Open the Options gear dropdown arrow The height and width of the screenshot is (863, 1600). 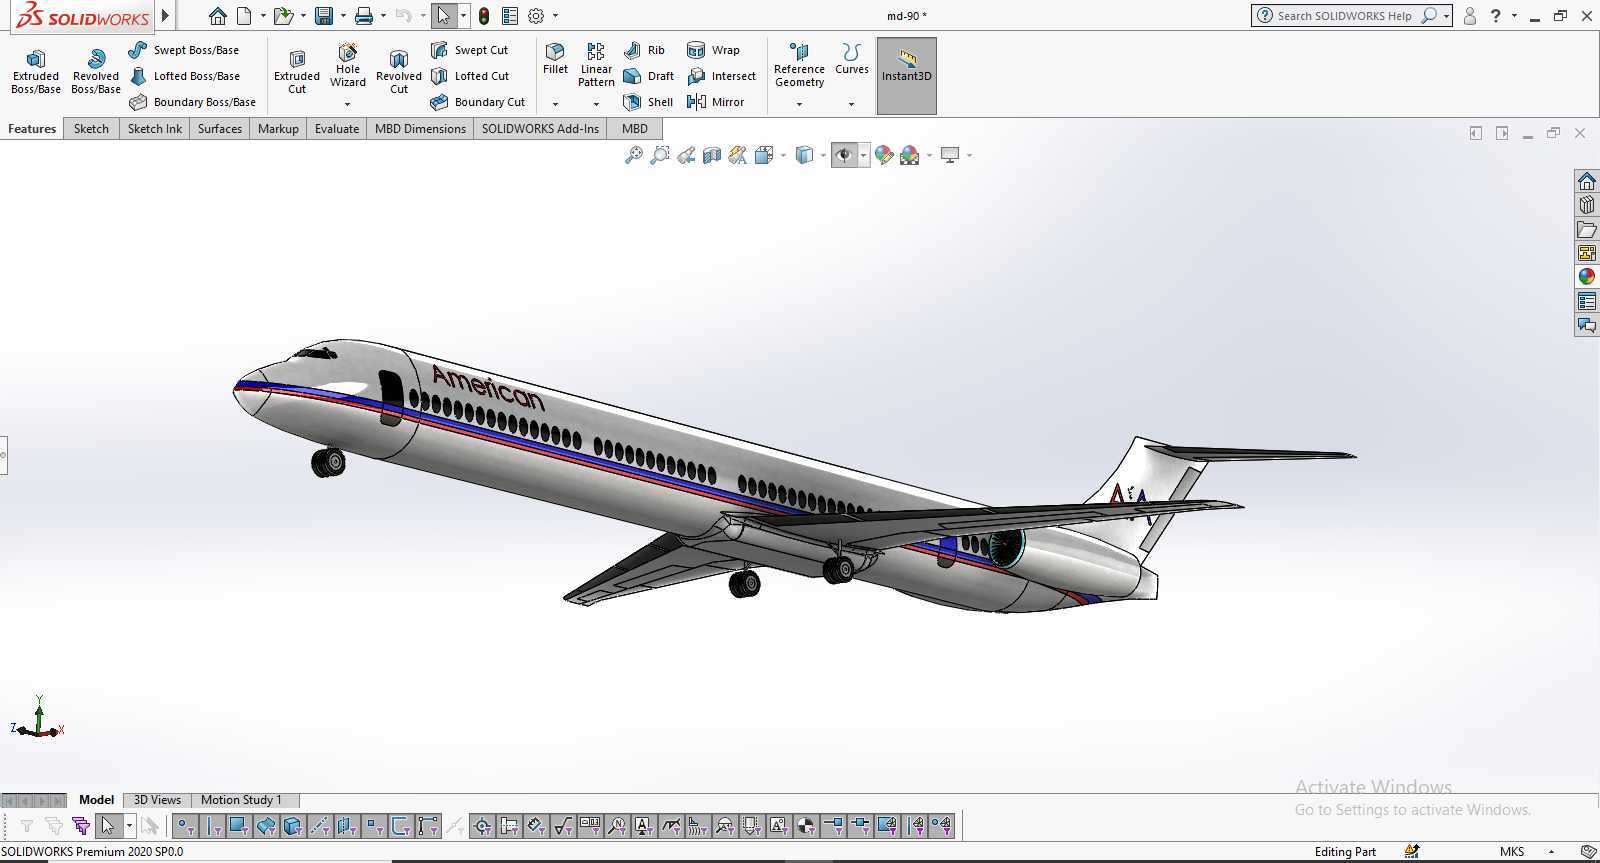click(x=555, y=16)
